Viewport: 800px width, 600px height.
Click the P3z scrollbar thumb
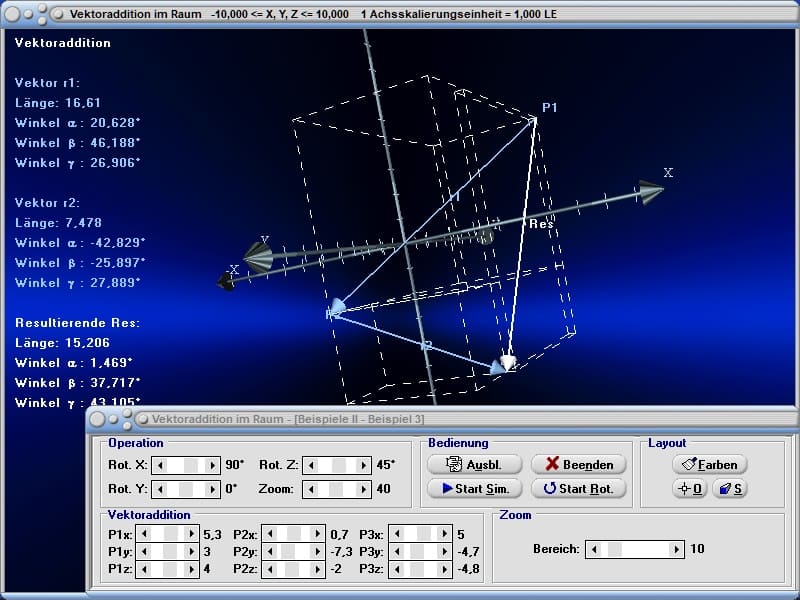tap(415, 568)
